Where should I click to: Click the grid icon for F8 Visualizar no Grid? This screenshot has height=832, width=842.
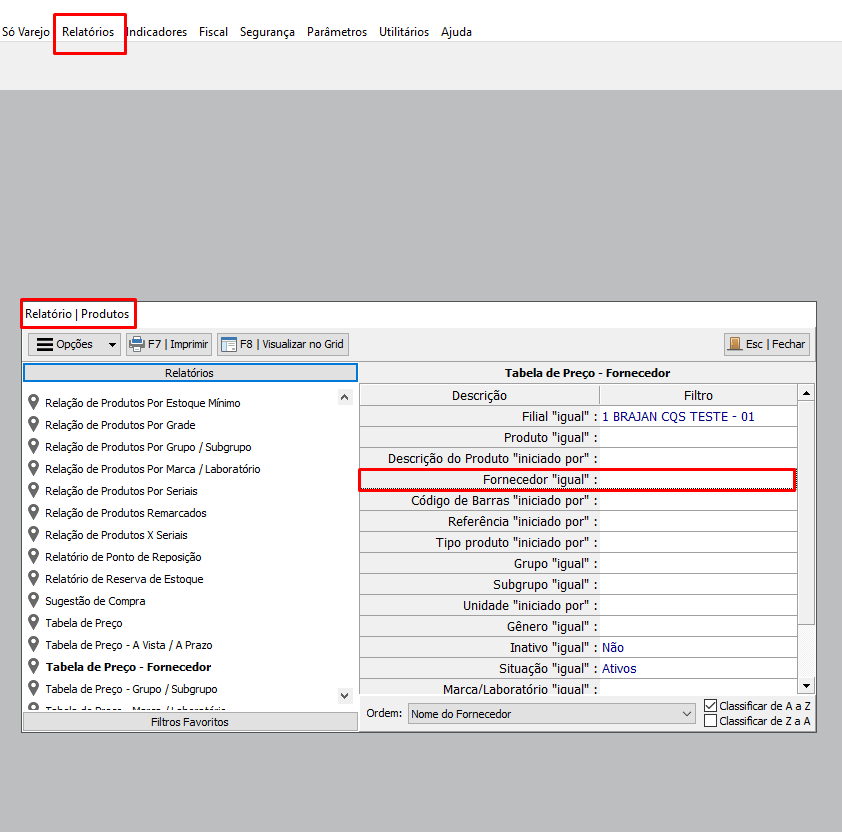point(230,344)
